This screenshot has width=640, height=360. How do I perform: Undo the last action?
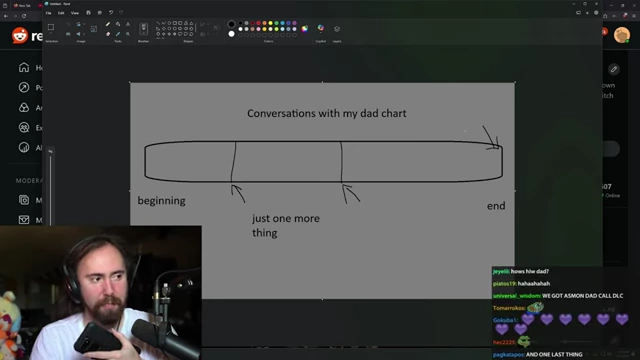111,13
